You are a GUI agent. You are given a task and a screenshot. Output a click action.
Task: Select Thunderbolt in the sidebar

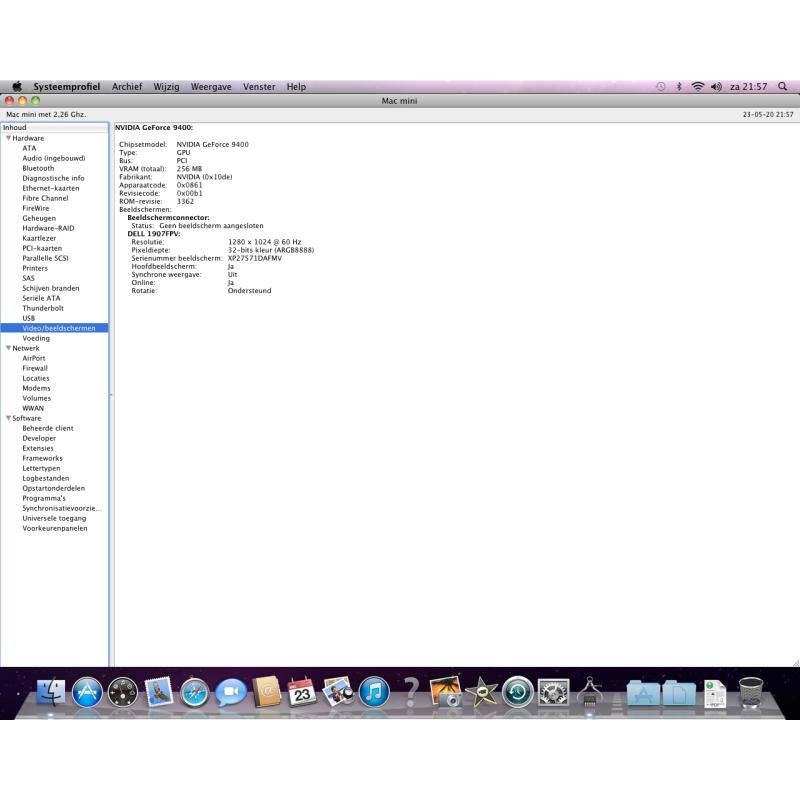(x=43, y=308)
